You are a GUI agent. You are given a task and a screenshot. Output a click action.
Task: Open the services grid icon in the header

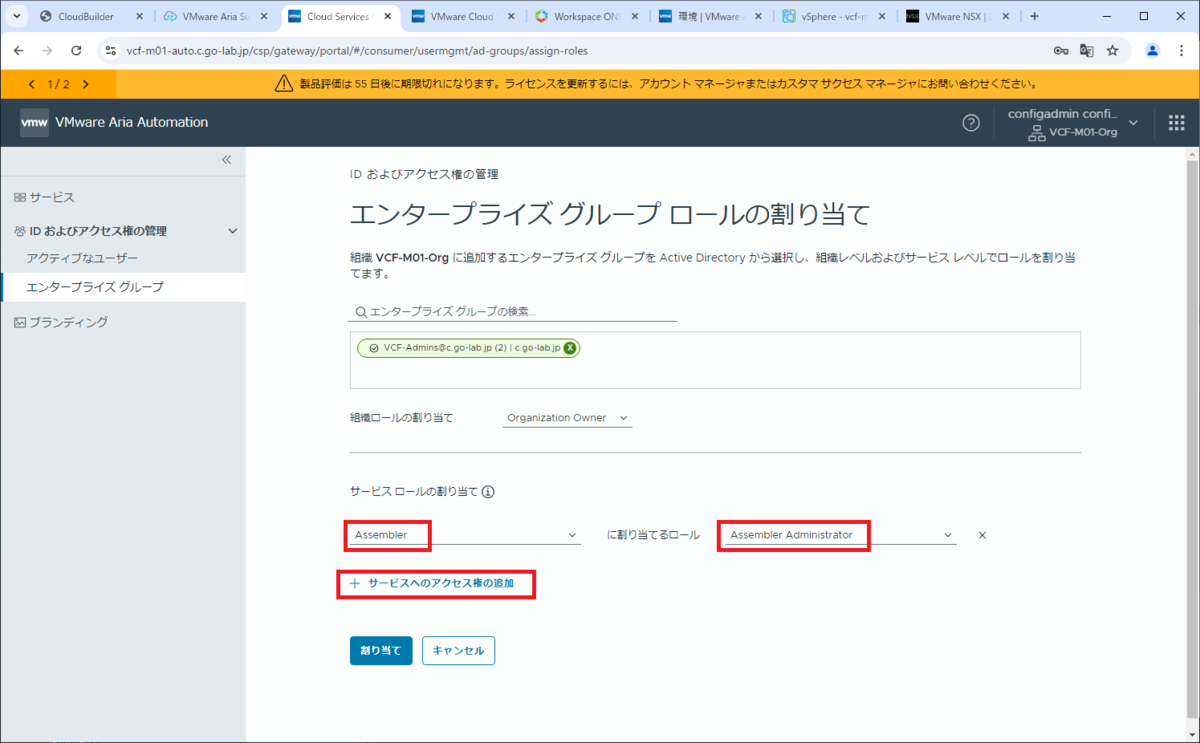1176,123
